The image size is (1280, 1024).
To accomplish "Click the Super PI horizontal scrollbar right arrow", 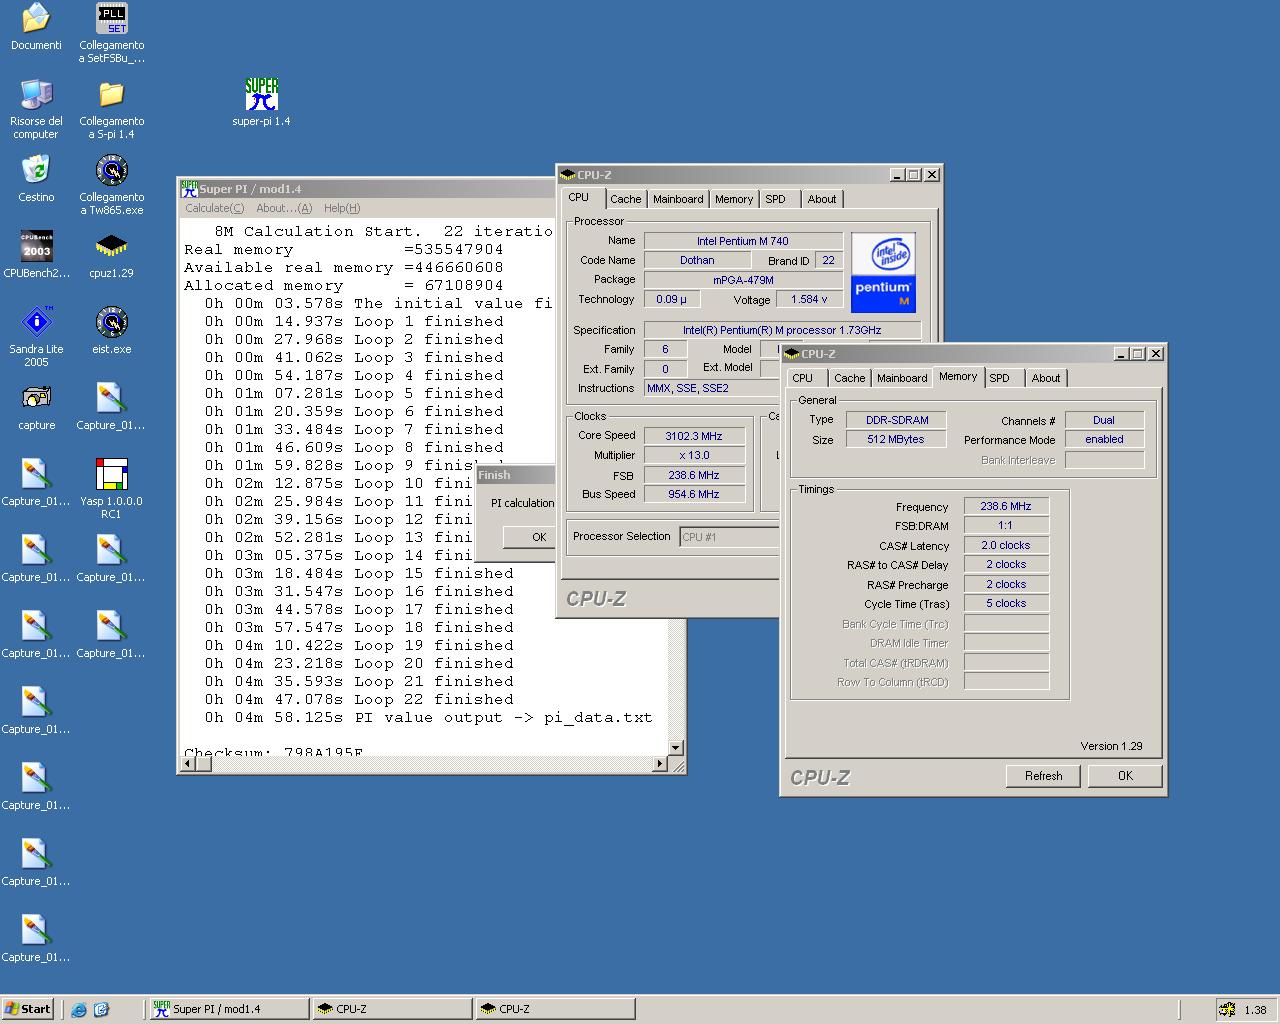I will coord(660,764).
